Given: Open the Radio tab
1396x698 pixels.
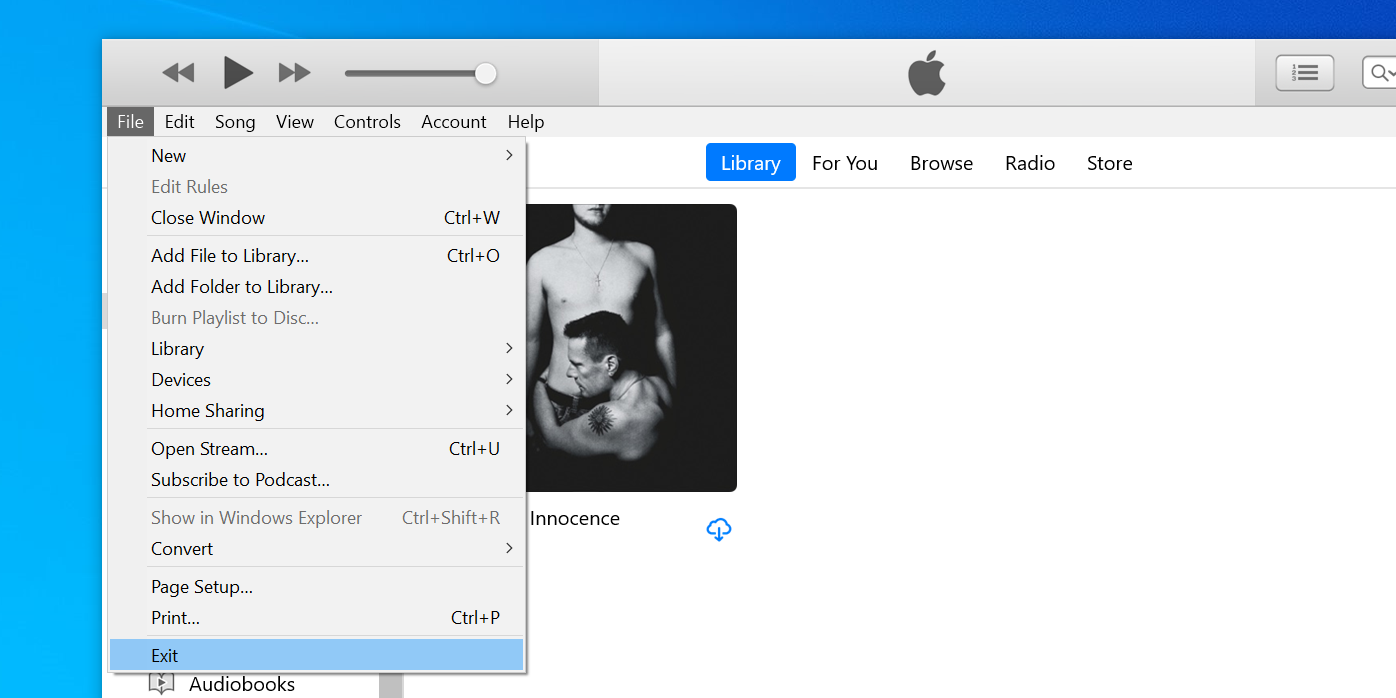Looking at the screenshot, I should pyautogui.click(x=1030, y=162).
